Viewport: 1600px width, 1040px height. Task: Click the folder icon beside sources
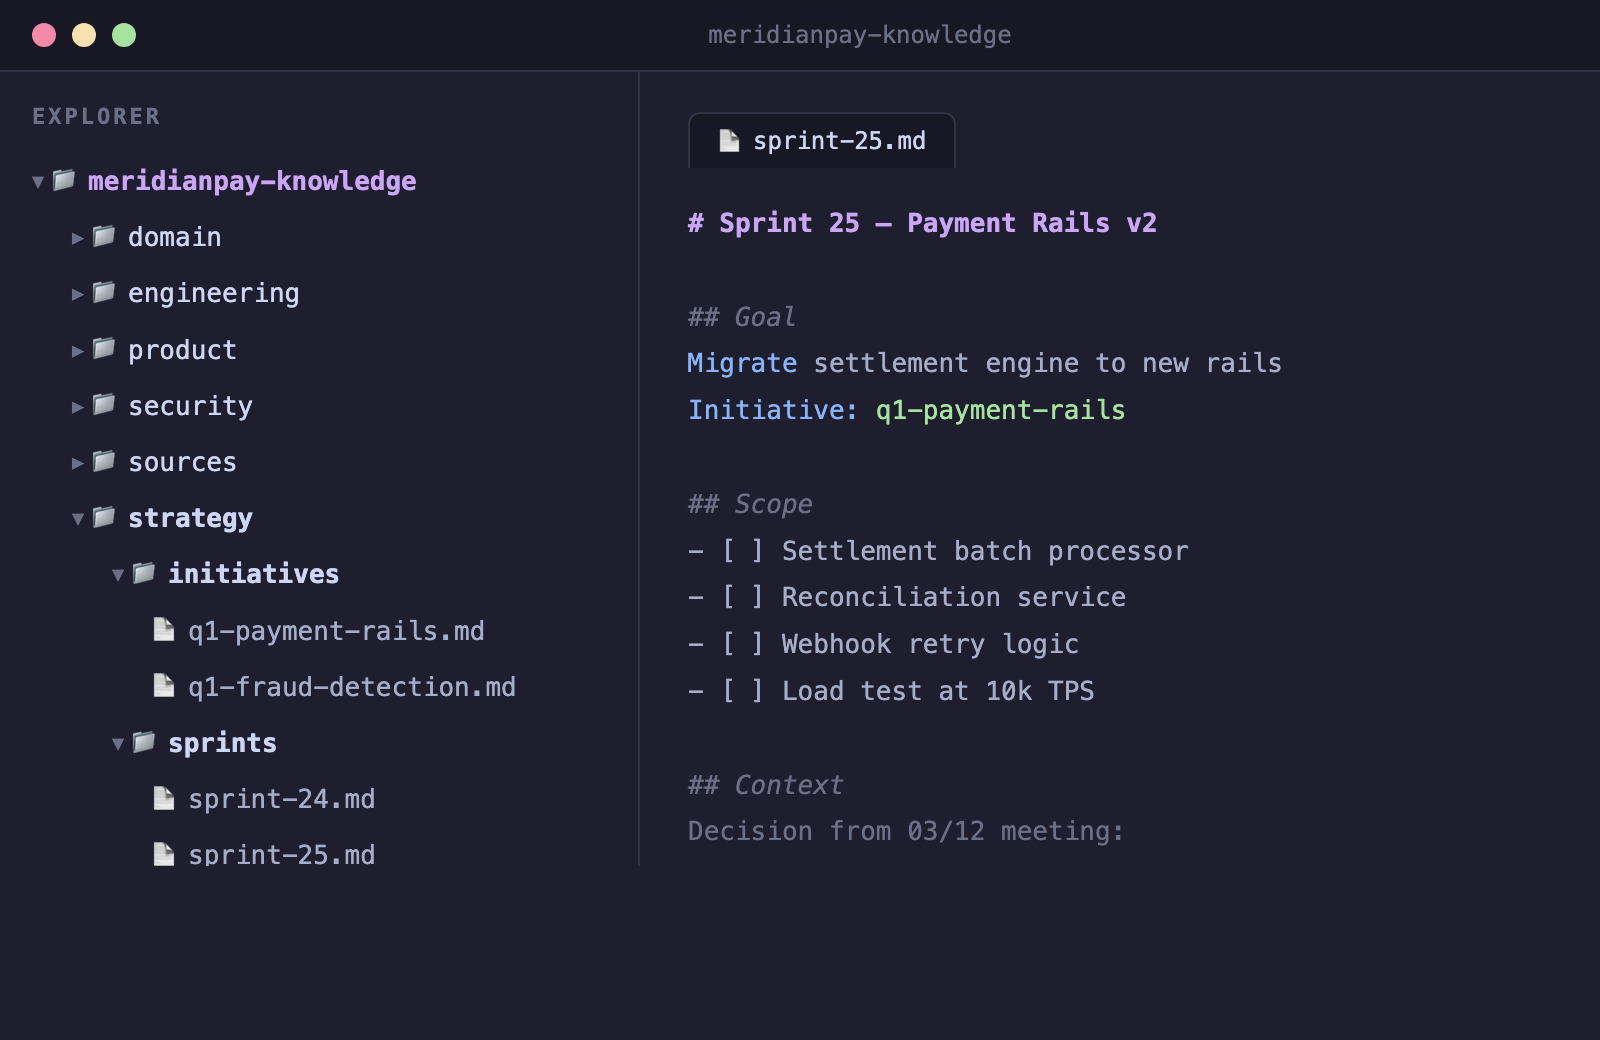coord(103,462)
